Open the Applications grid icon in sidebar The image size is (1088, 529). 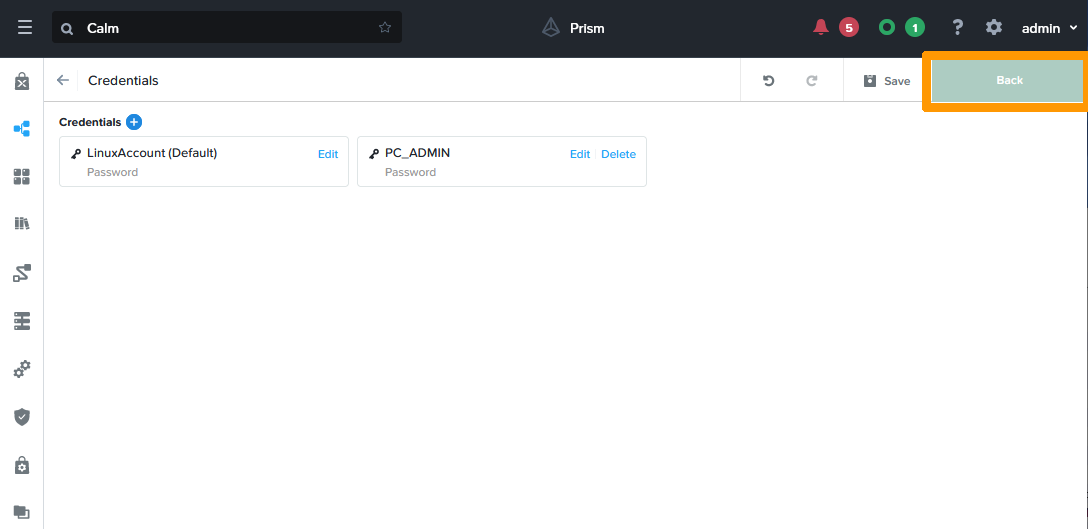[x=22, y=177]
